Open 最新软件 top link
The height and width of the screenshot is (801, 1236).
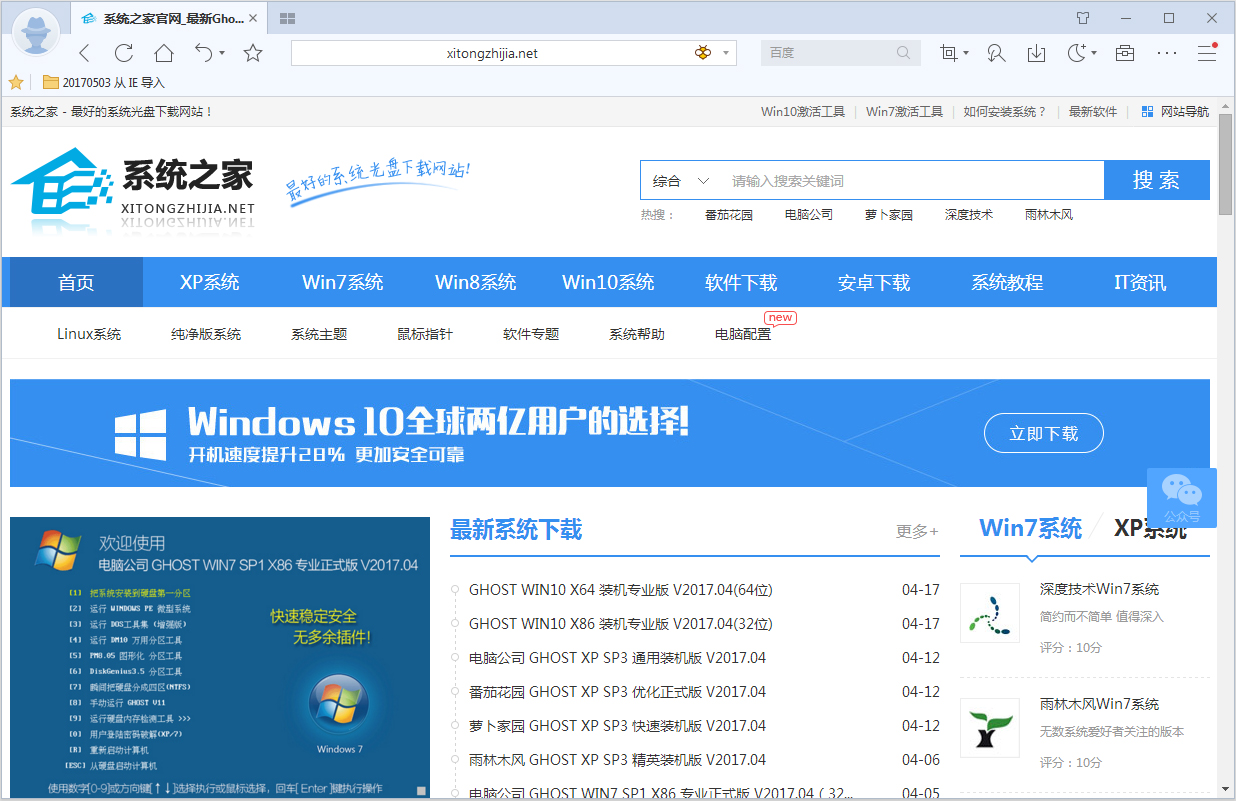pos(1093,112)
